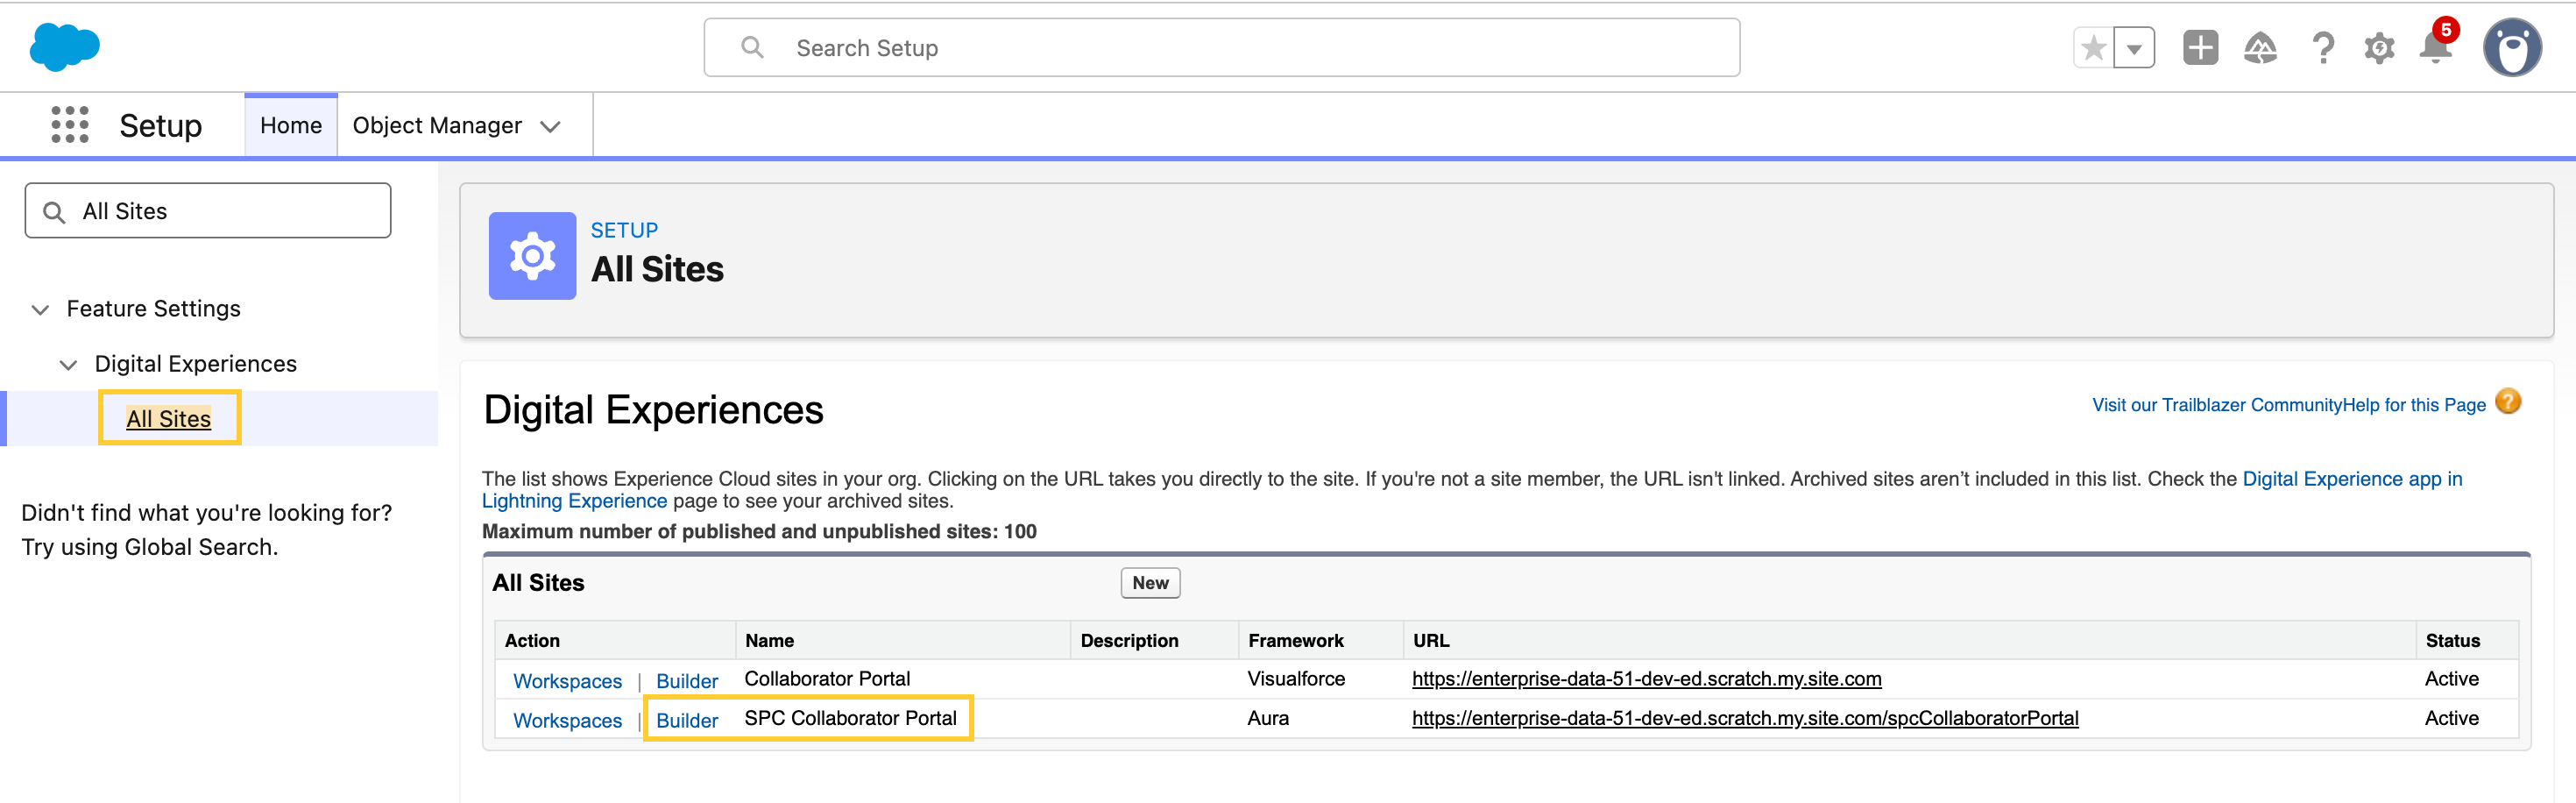Expand the Object Manager tab chevron
Image resolution: width=2576 pixels, height=803 pixels.
[x=550, y=127]
